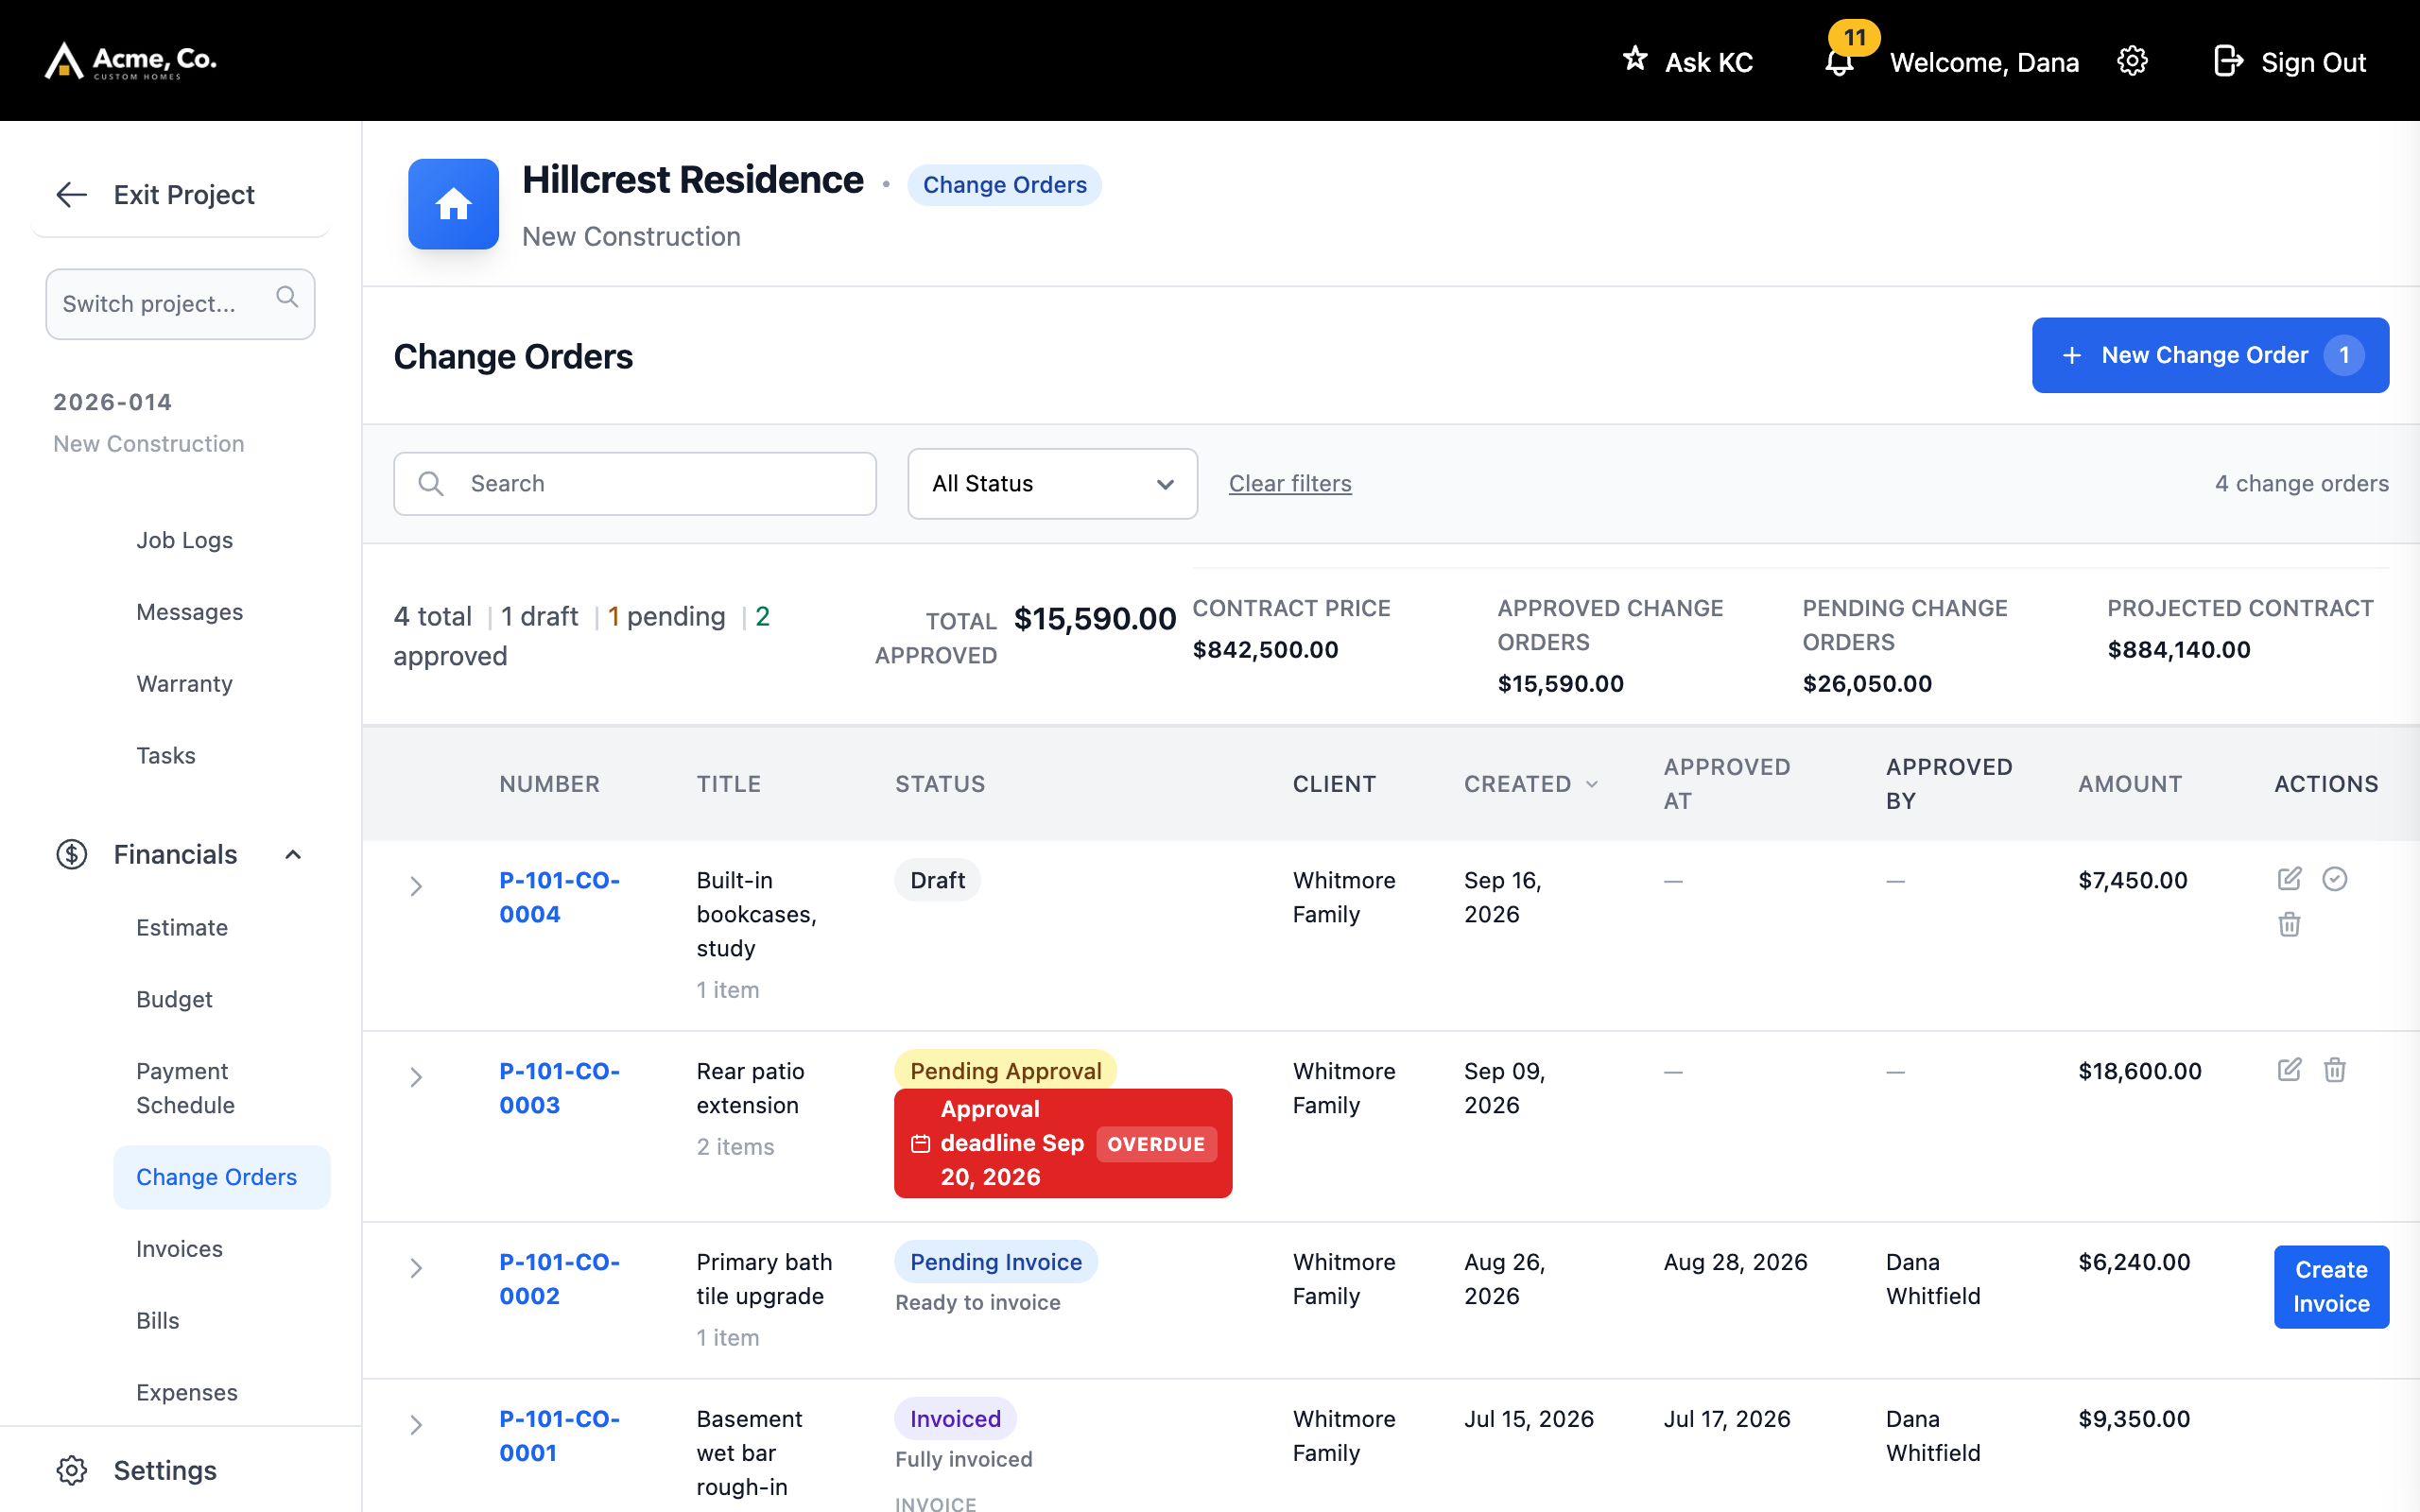
Task: Open change order link P-101-CO-0001
Action: pos(559,1436)
